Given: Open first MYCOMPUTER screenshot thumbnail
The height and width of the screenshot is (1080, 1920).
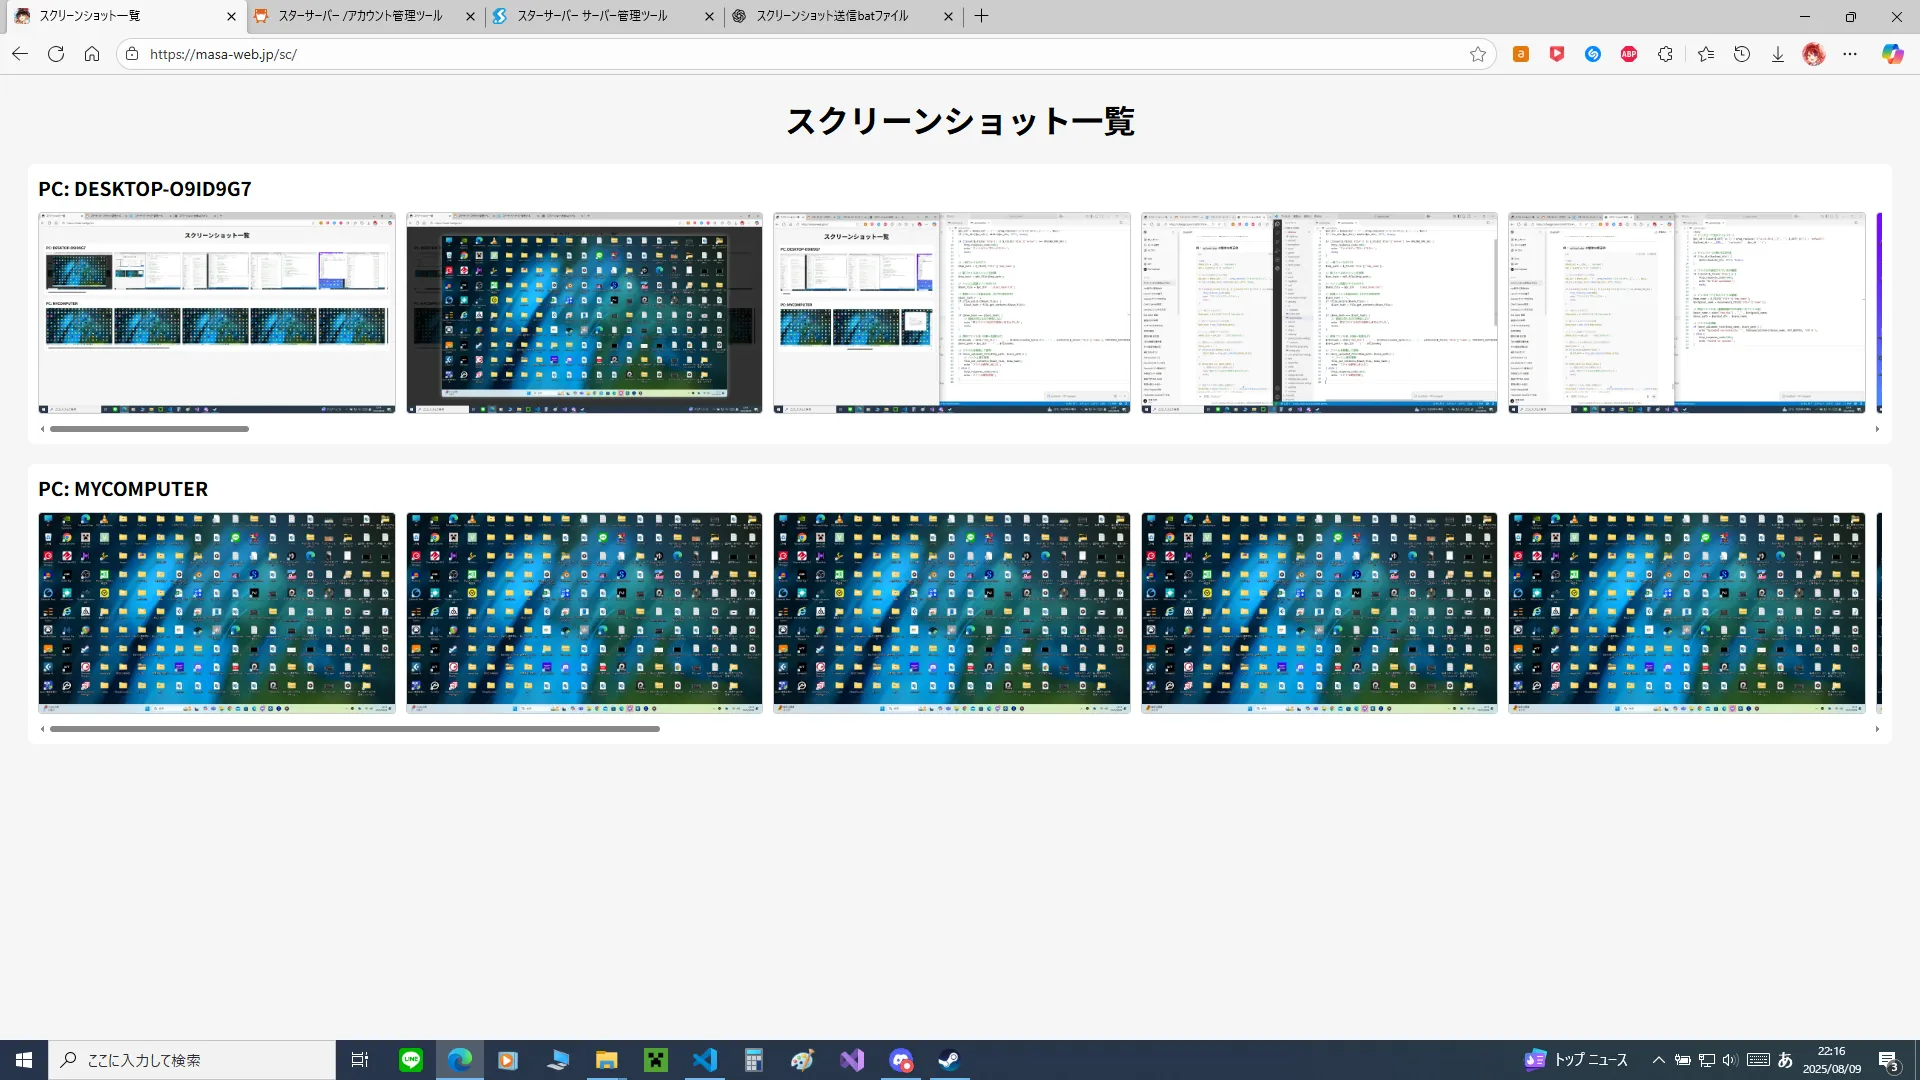Looking at the screenshot, I should click(216, 612).
